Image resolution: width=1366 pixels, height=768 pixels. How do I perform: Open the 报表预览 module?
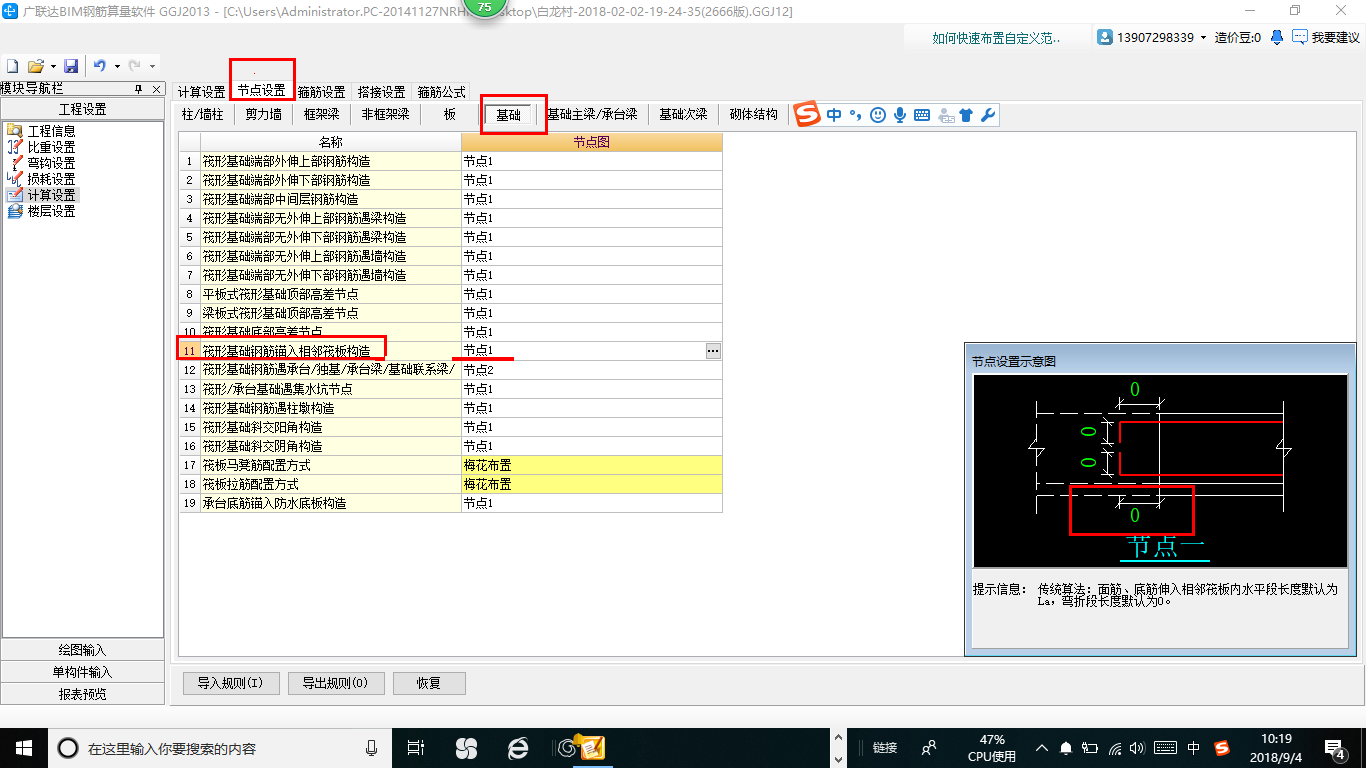(x=82, y=694)
